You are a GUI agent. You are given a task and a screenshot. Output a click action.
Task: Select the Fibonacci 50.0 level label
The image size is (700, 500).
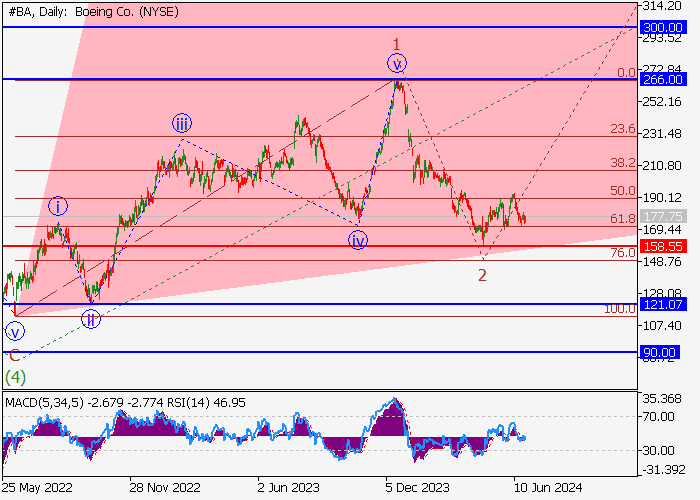point(623,191)
